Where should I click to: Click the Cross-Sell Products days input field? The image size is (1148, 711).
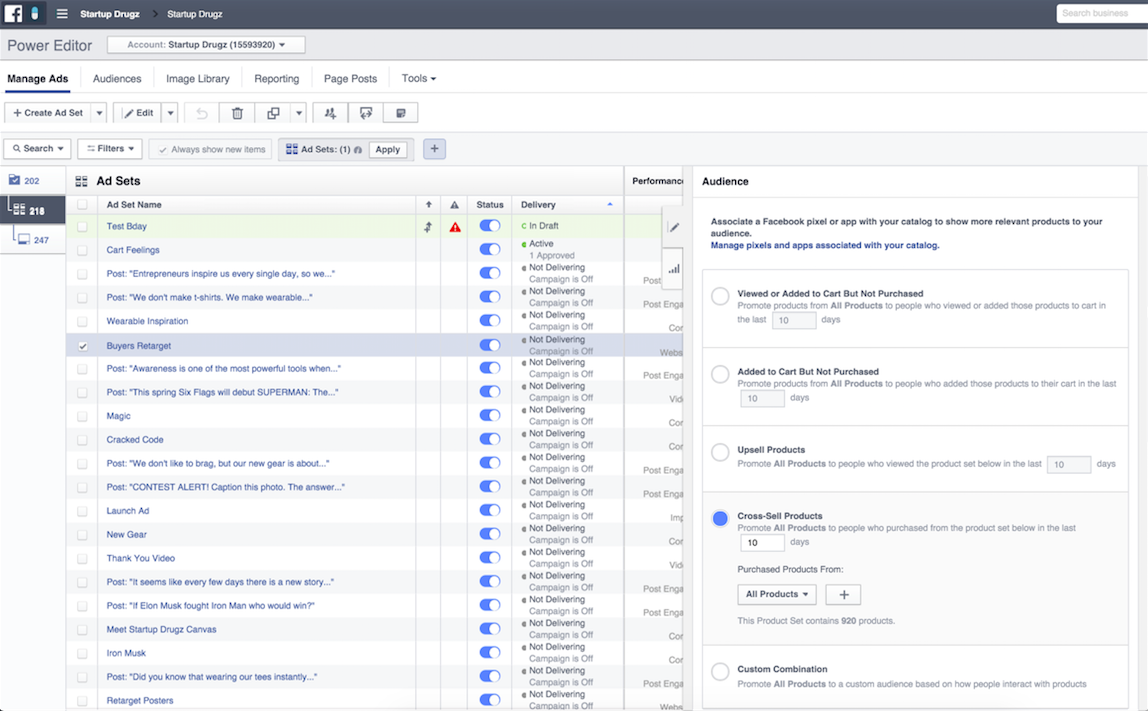point(762,543)
